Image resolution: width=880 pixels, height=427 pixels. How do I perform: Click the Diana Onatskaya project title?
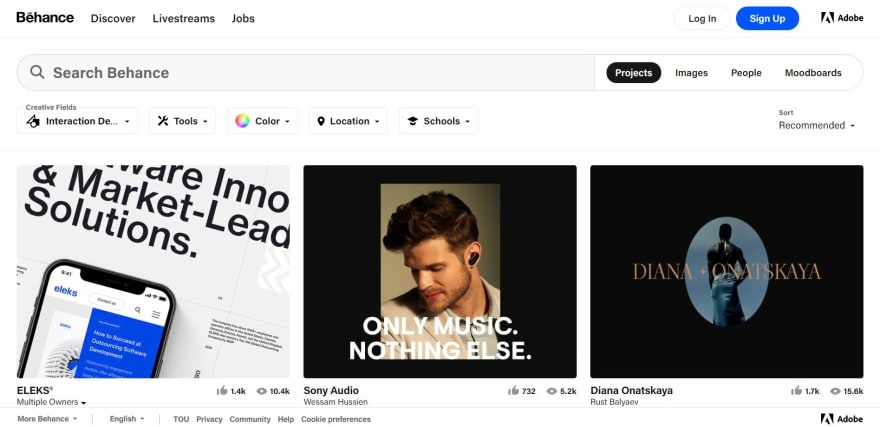point(631,391)
